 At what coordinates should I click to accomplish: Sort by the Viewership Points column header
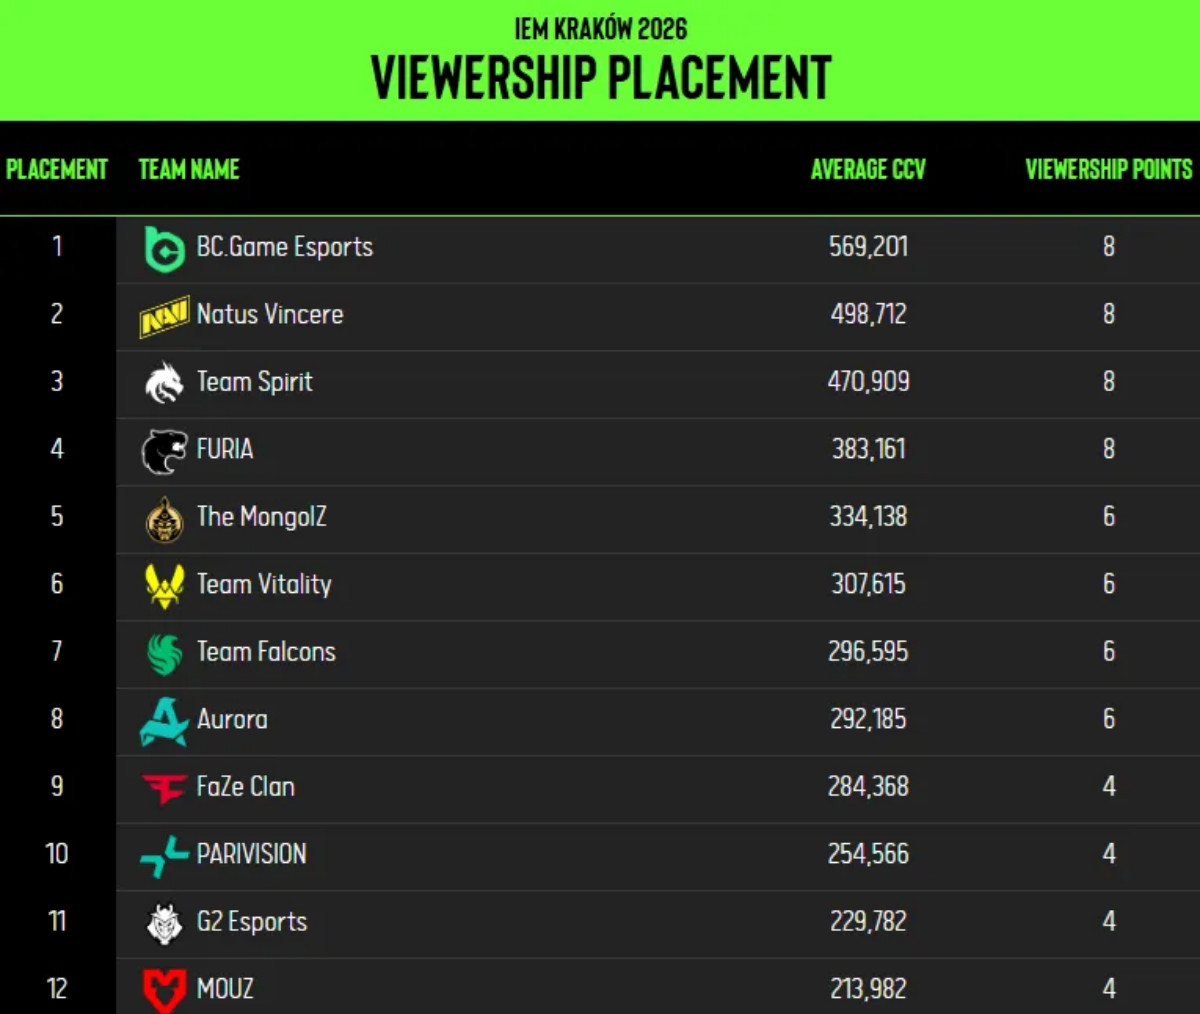(1108, 169)
